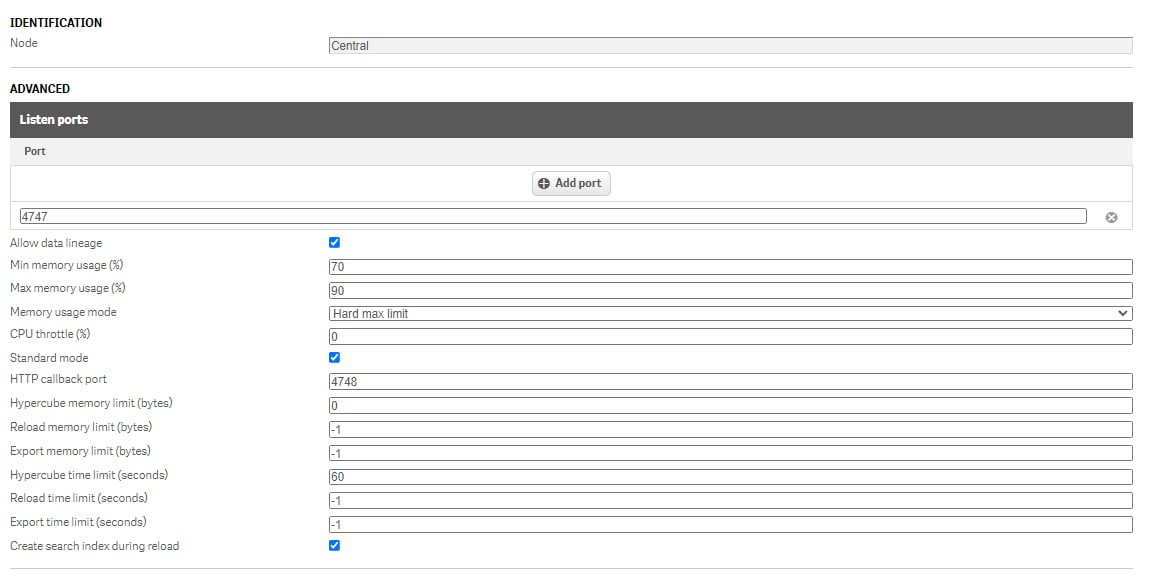The height and width of the screenshot is (581, 1151).
Task: Click the Allow data lineage label
Action: pos(56,243)
